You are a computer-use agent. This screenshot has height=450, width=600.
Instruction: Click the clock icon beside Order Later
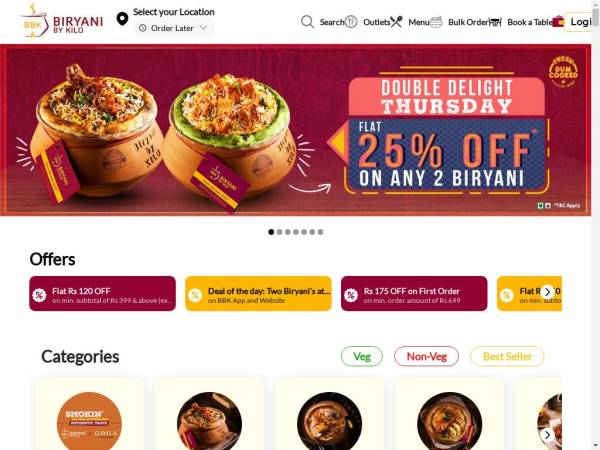pyautogui.click(x=142, y=28)
